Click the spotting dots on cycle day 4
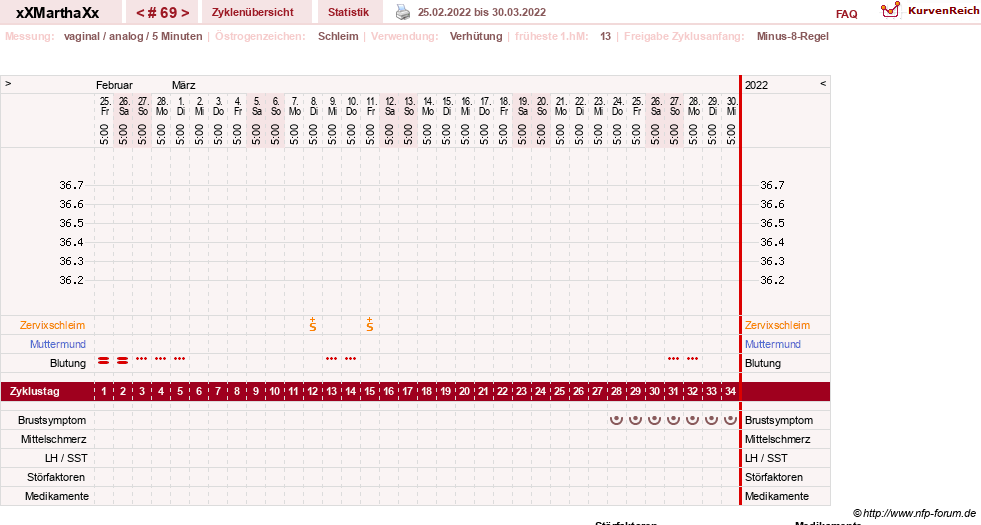This screenshot has height=525, width=981. pos(161,359)
